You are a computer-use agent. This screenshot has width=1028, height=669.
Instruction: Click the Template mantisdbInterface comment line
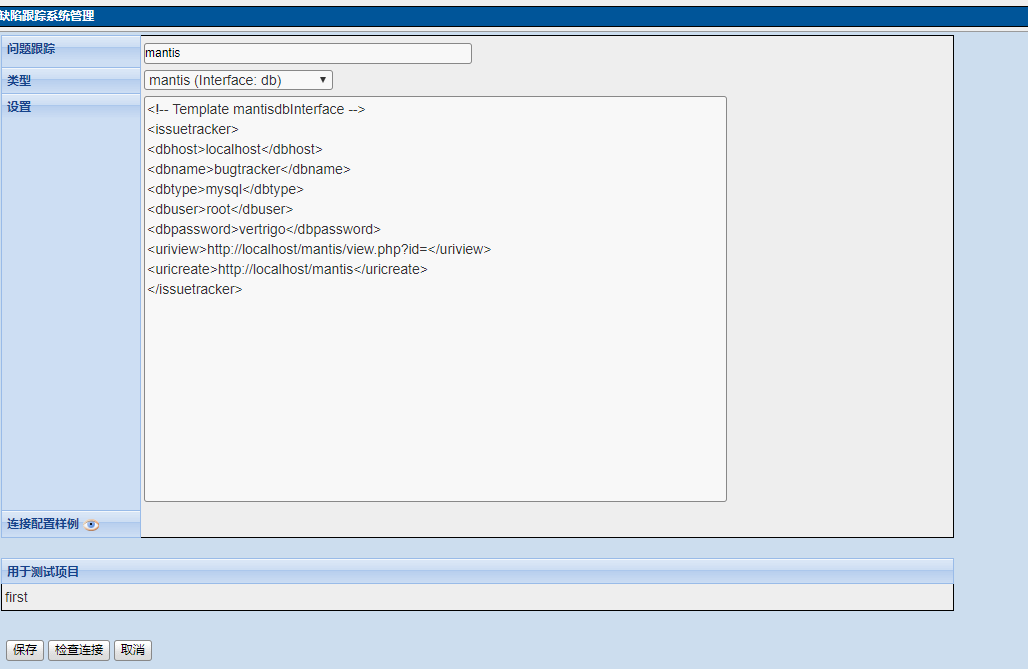click(256, 109)
